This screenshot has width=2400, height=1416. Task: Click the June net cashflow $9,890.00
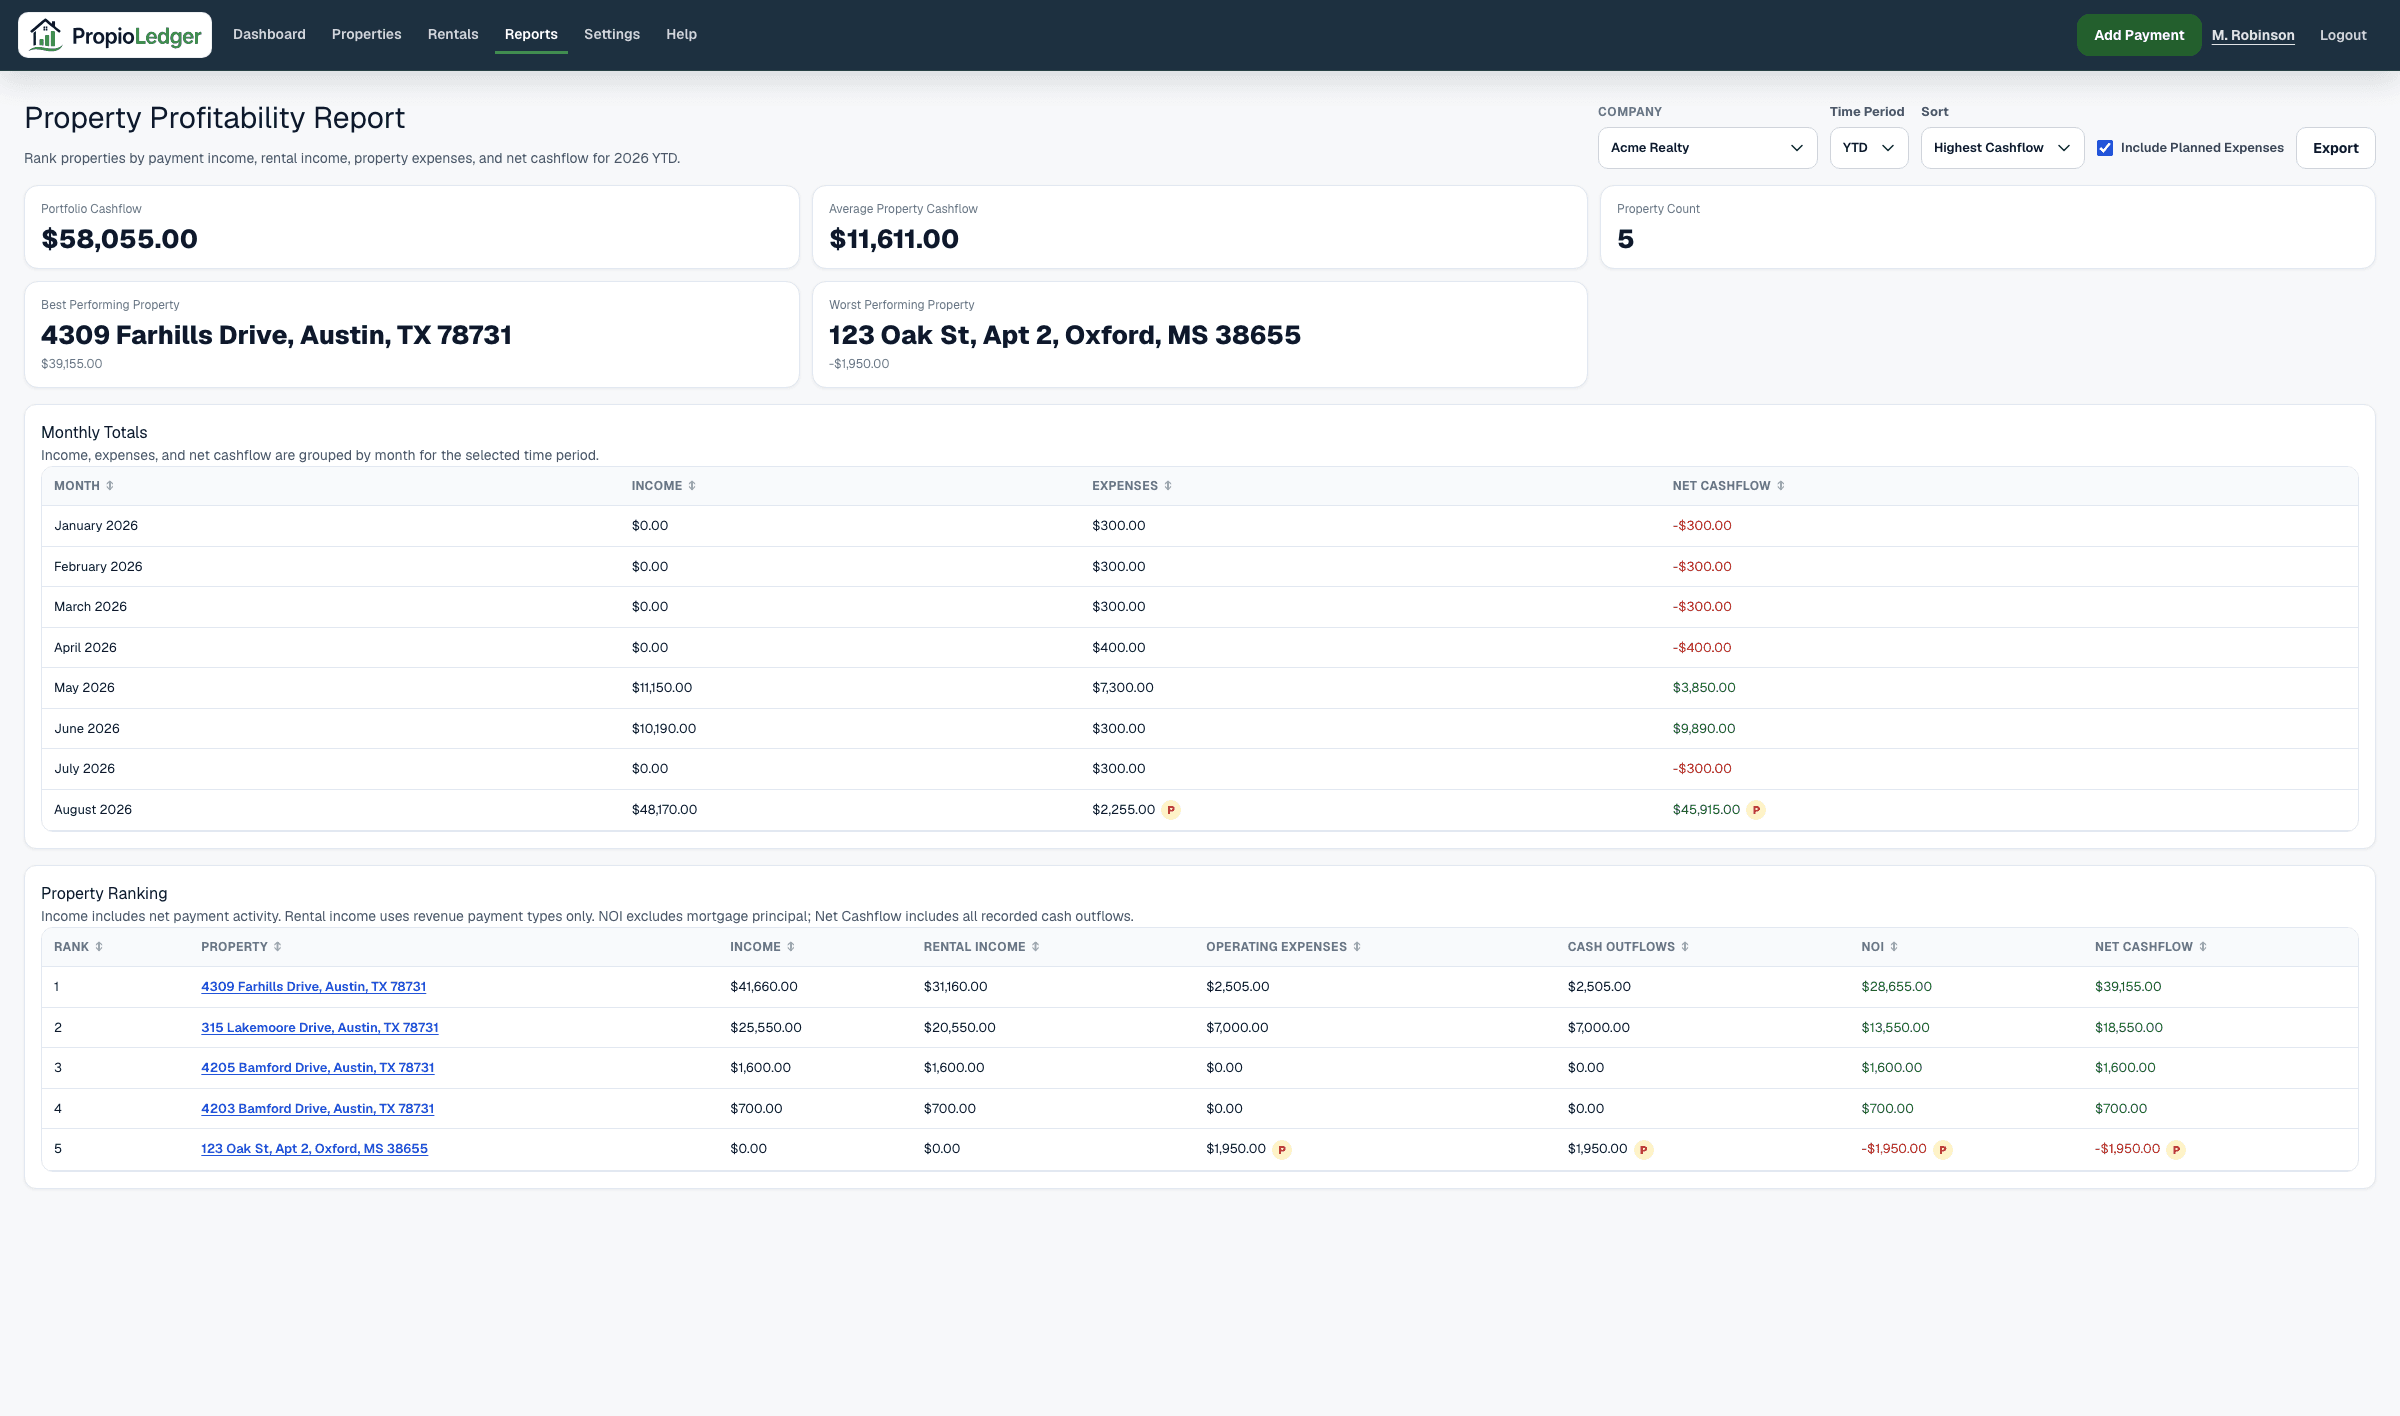1704,729
